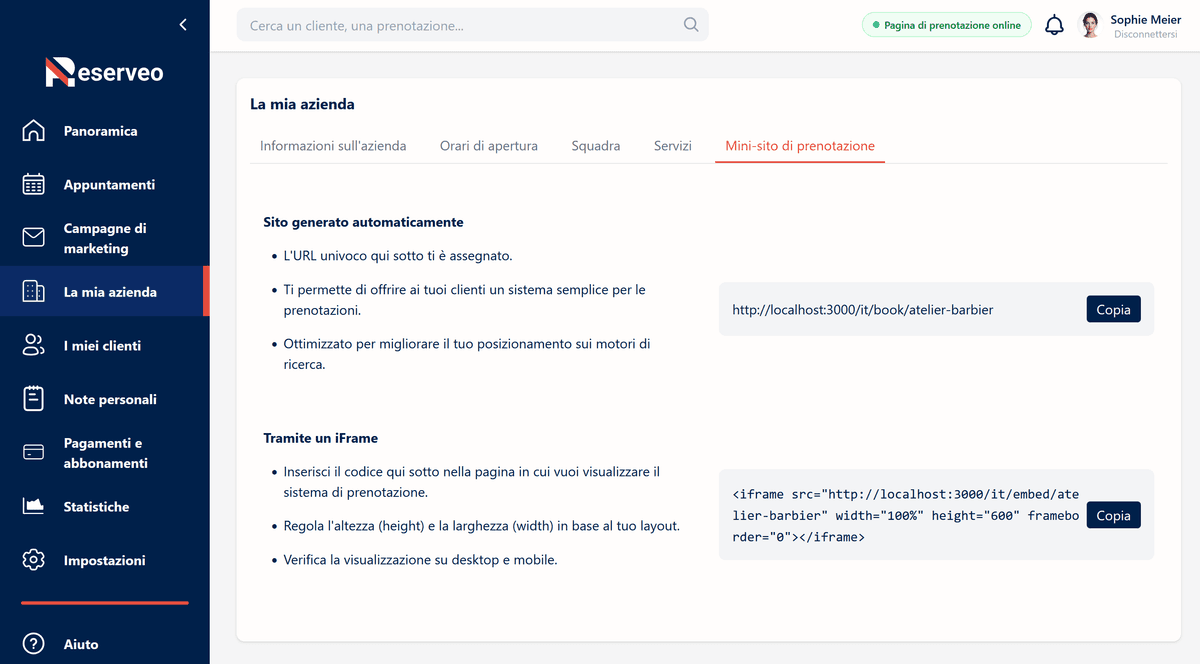The image size is (1200, 664).
Task: Click the Aiuto question mark icon
Action: point(34,644)
